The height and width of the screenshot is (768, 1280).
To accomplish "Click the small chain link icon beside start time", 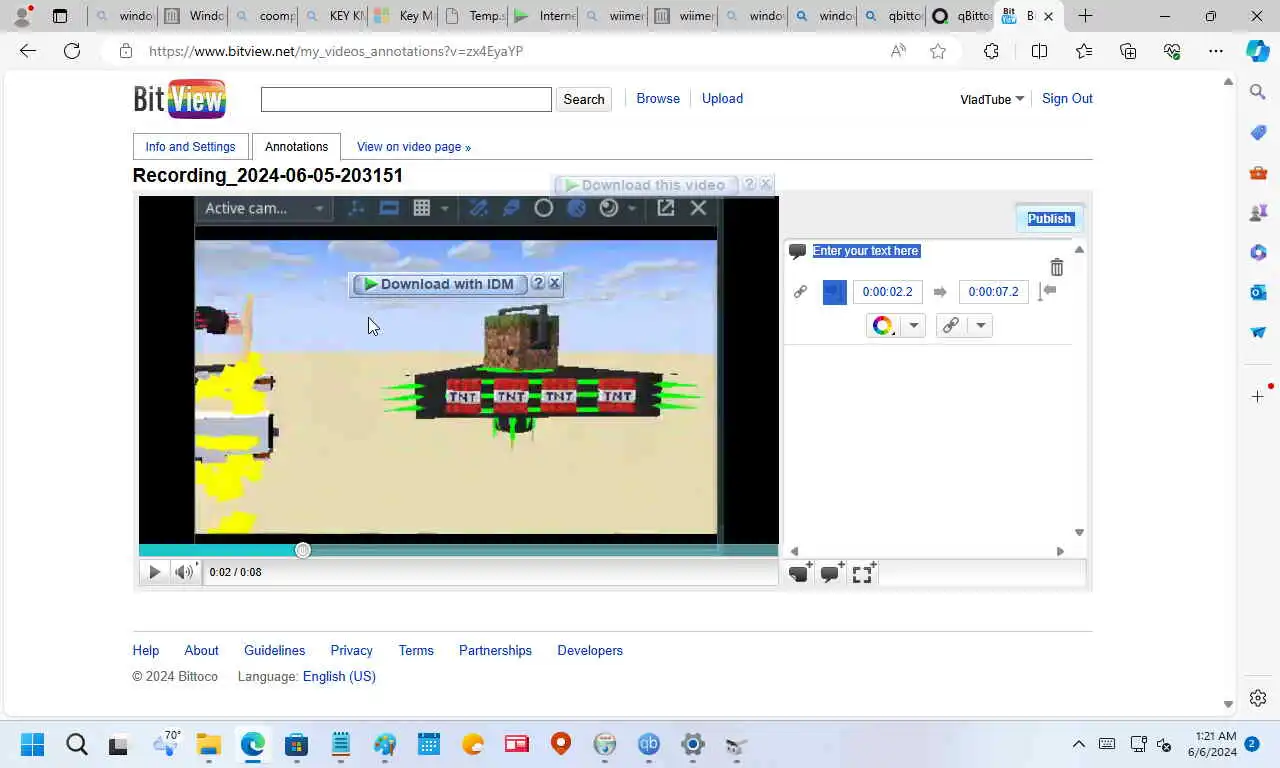I will coord(800,292).
